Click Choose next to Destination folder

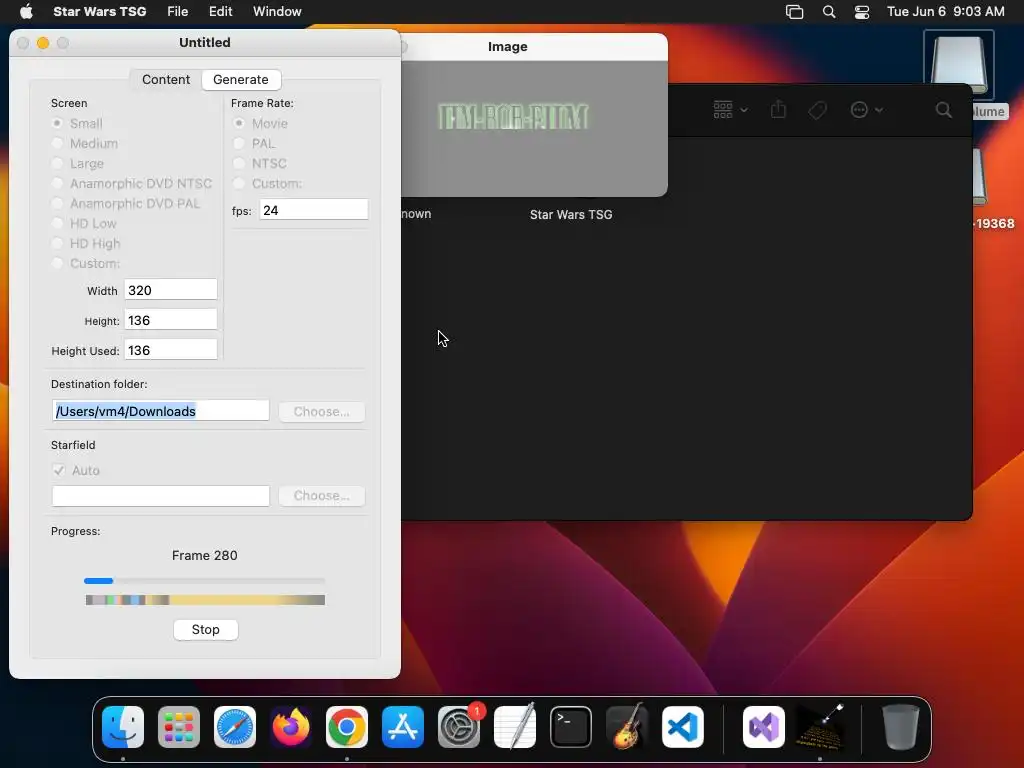321,411
